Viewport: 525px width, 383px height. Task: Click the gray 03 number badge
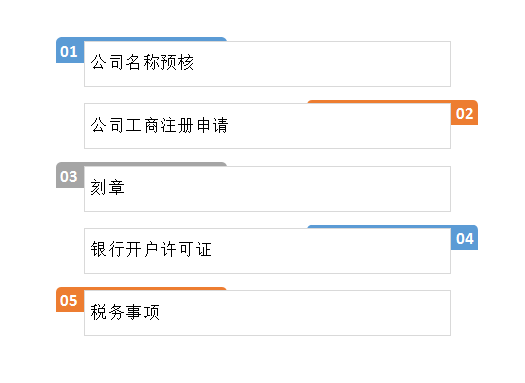[x=70, y=177]
